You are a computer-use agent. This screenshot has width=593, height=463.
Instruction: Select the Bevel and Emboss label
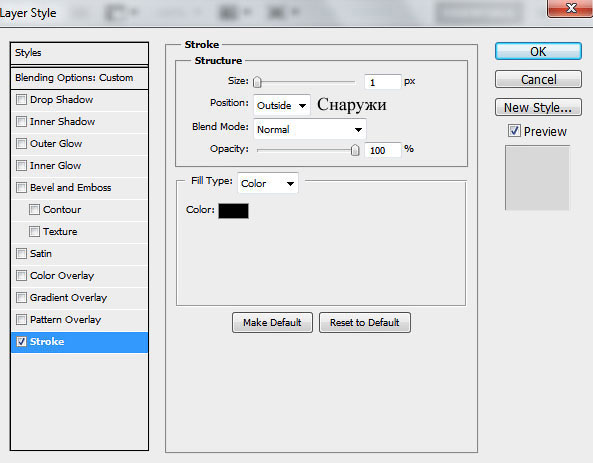pos(71,188)
